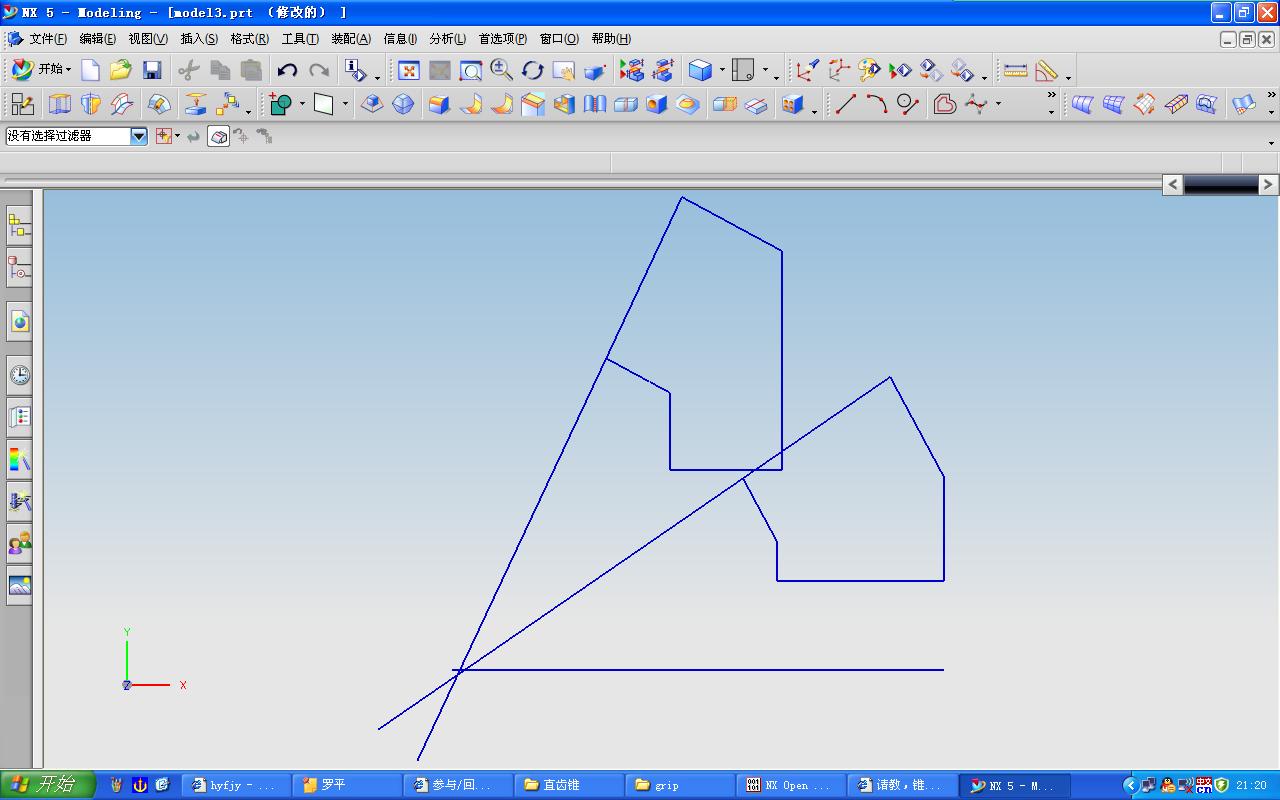Image resolution: width=1280 pixels, height=800 pixels.
Task: Open the 文件(F) menu
Action: click(47, 39)
